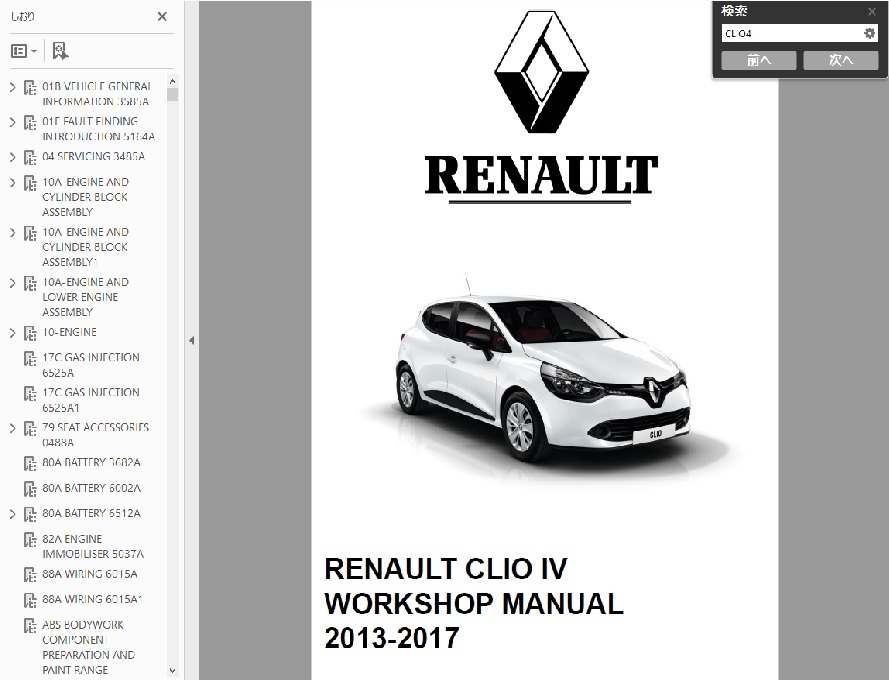Open search options gear icon
Screen dimensions: 889x680
[x=869, y=33]
